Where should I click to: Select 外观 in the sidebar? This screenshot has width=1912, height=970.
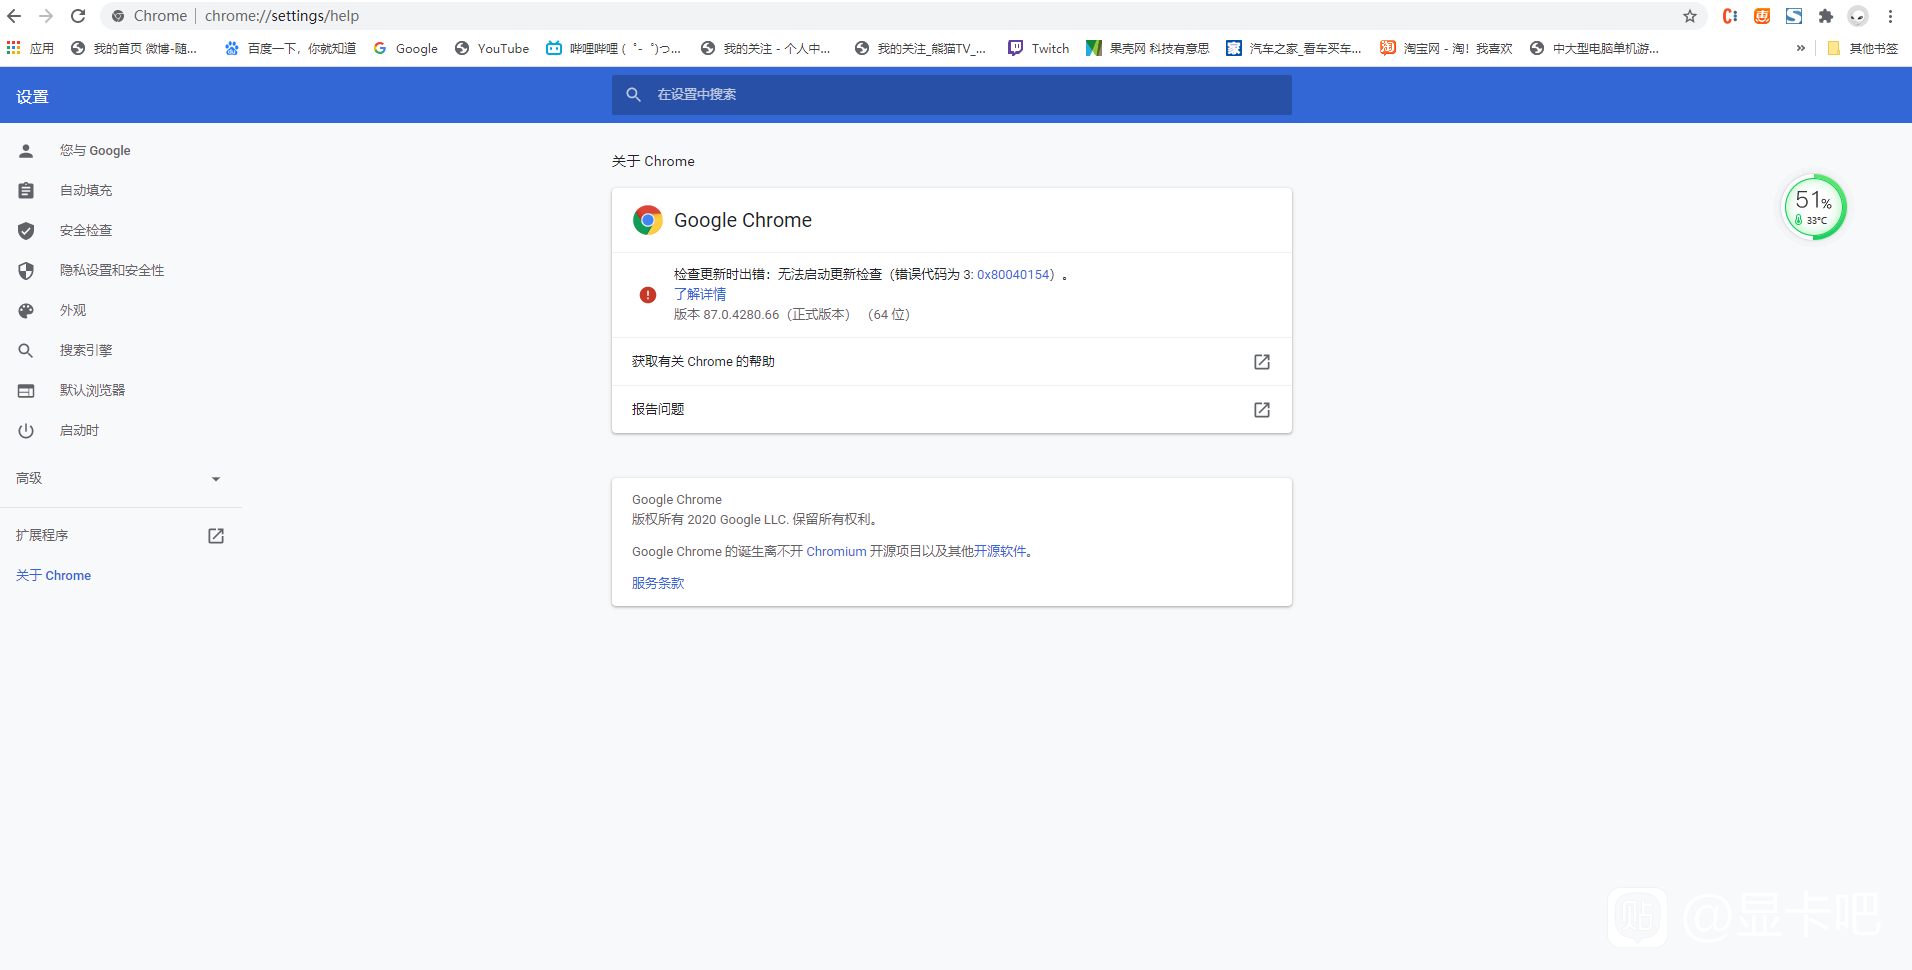[73, 310]
